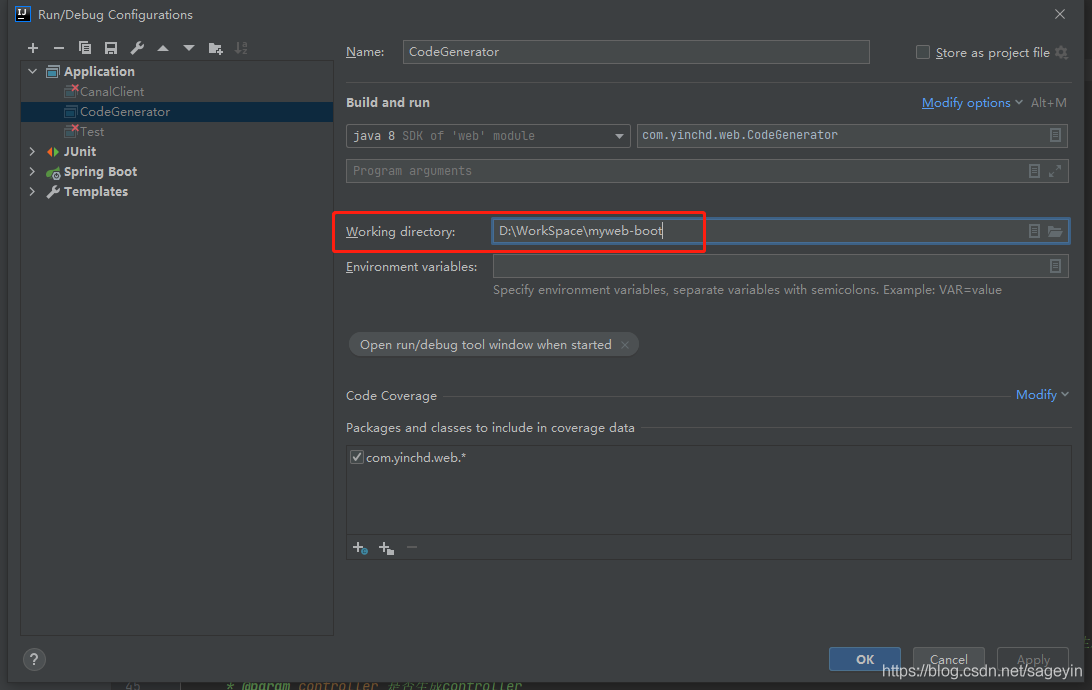Click the Save Configuration disk icon
This screenshot has height=690, width=1092.
111,48
